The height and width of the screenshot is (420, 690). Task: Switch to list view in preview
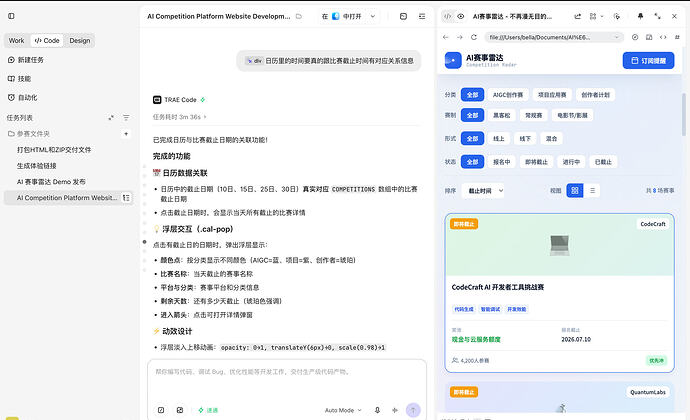coord(592,191)
